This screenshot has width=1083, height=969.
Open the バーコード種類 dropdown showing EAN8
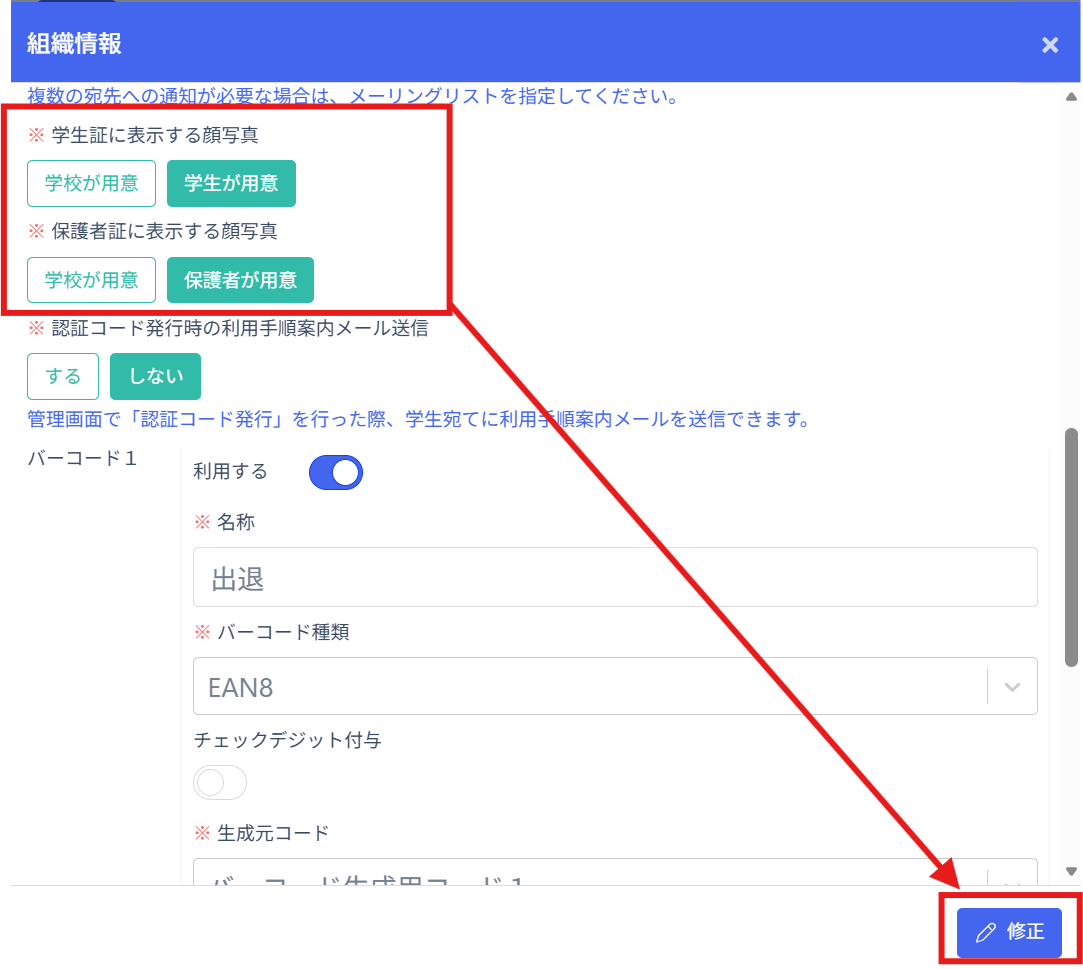click(x=590, y=687)
